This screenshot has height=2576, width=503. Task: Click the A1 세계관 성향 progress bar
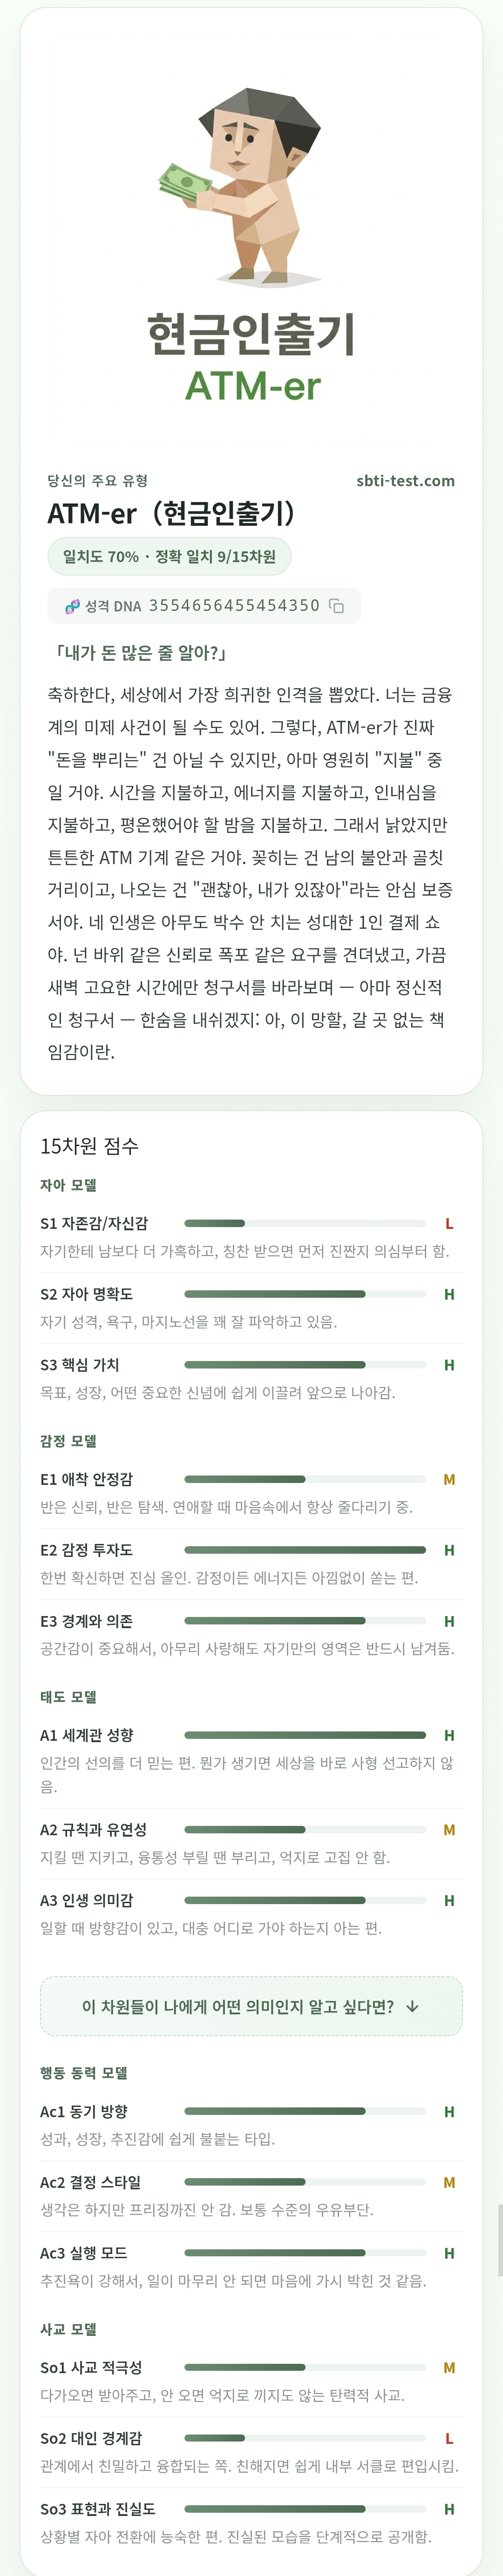pos(305,1735)
